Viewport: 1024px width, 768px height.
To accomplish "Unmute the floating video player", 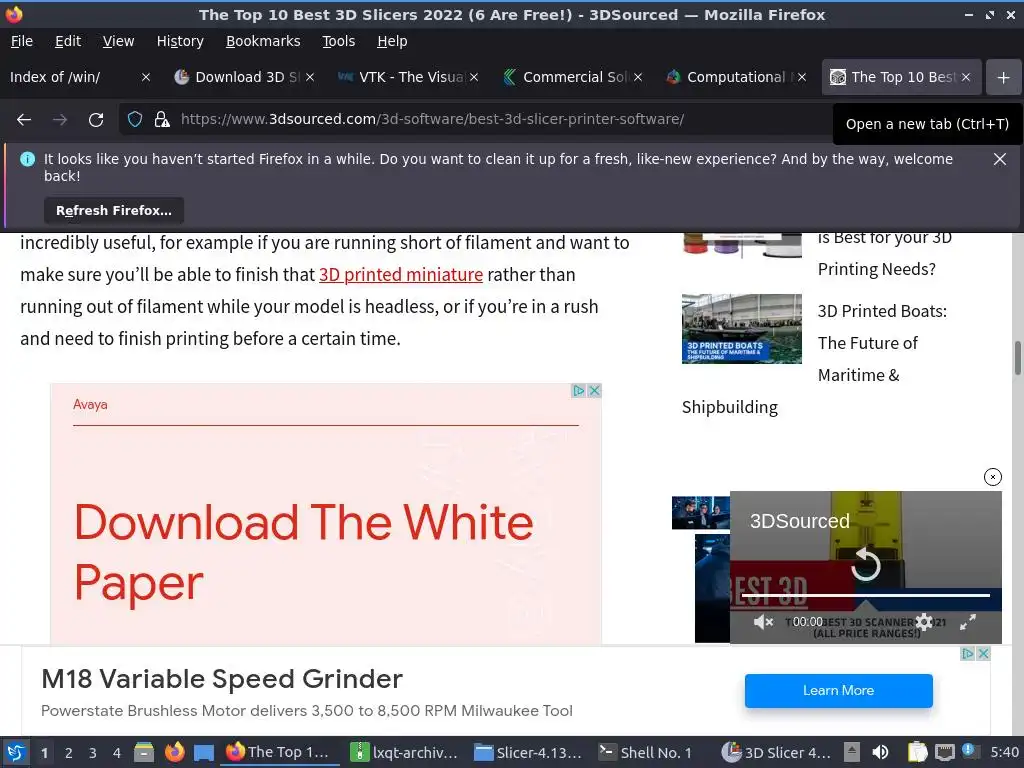I will [763, 622].
